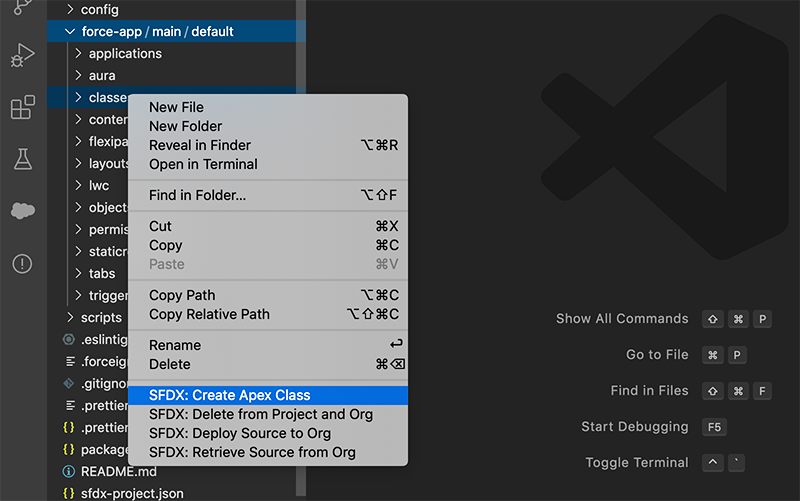Viewport: 800px width, 501px height.
Task: Open sfdx-project.json file in explorer
Action: 131,493
